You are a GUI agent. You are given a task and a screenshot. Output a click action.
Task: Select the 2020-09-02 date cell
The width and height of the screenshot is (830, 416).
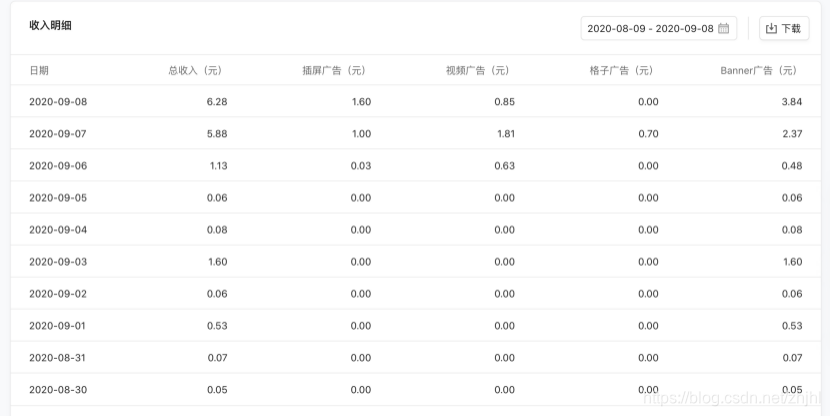click(x=58, y=294)
